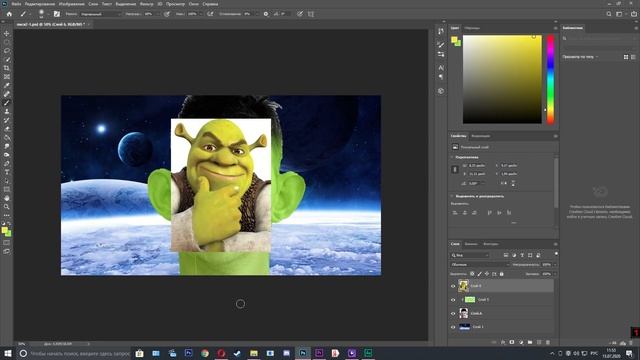Switch to the Образцы swatches tab
The height and width of the screenshot is (360, 640).
click(472, 28)
